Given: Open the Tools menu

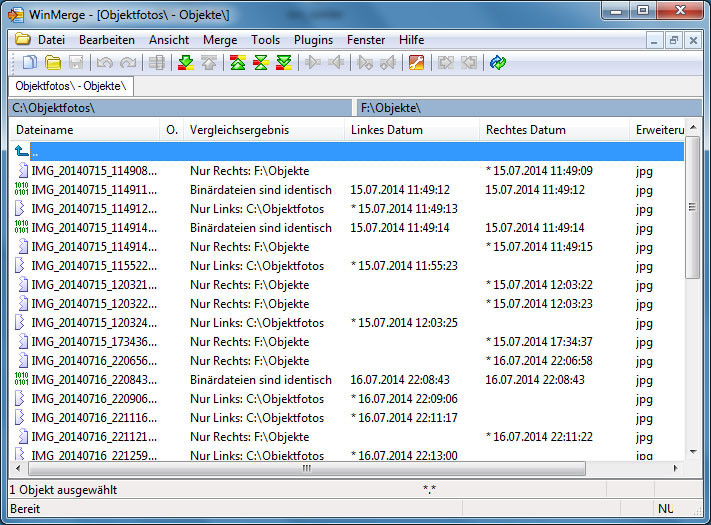Looking at the screenshot, I should click(265, 40).
